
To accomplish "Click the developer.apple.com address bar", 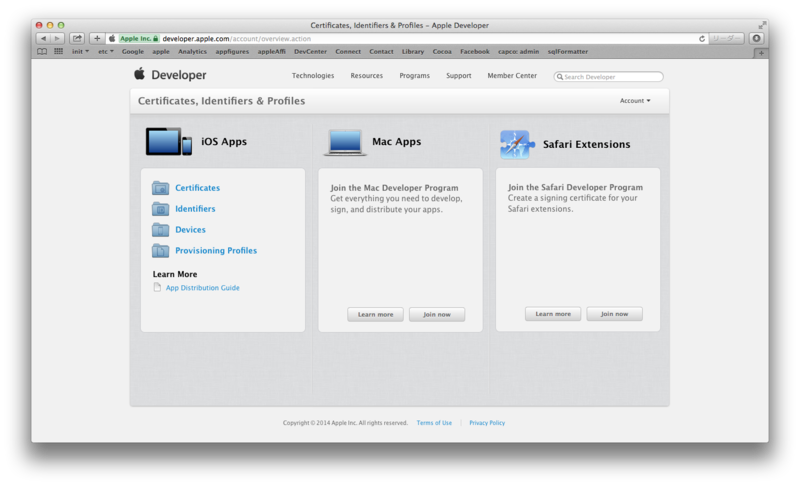I will tap(408, 39).
